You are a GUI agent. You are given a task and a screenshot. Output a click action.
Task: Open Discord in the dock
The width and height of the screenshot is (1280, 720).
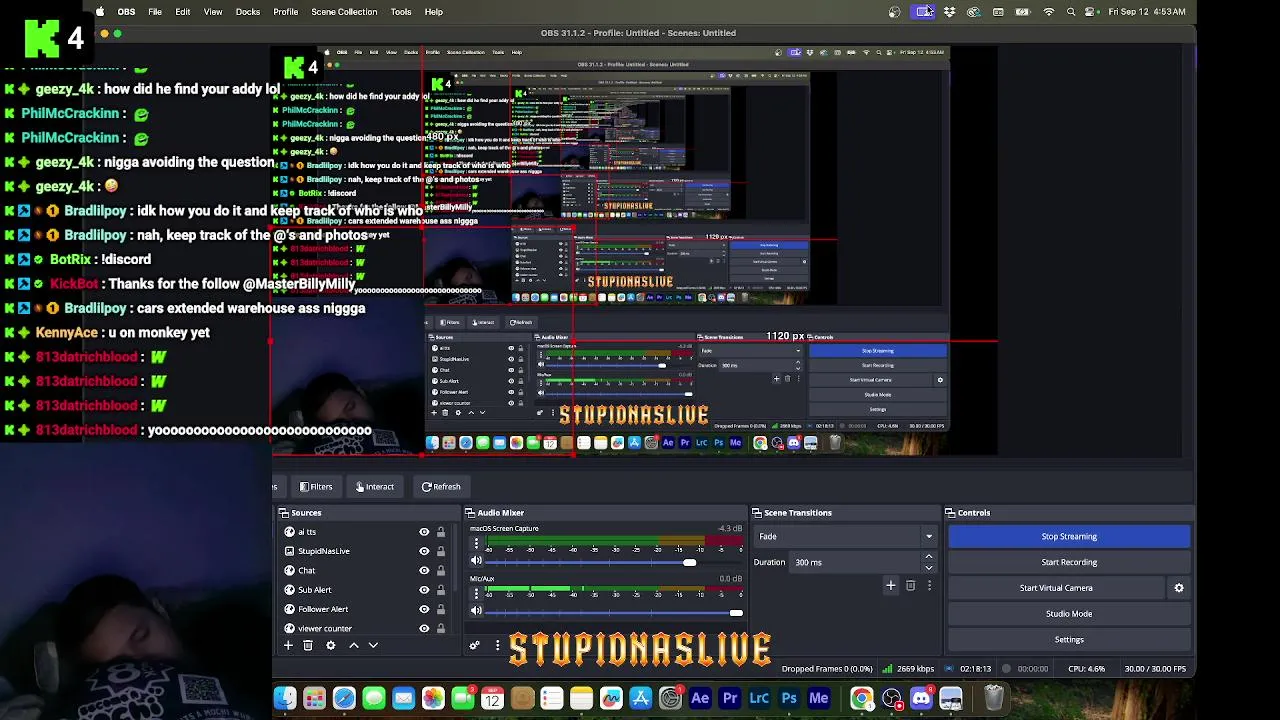[x=921, y=698]
